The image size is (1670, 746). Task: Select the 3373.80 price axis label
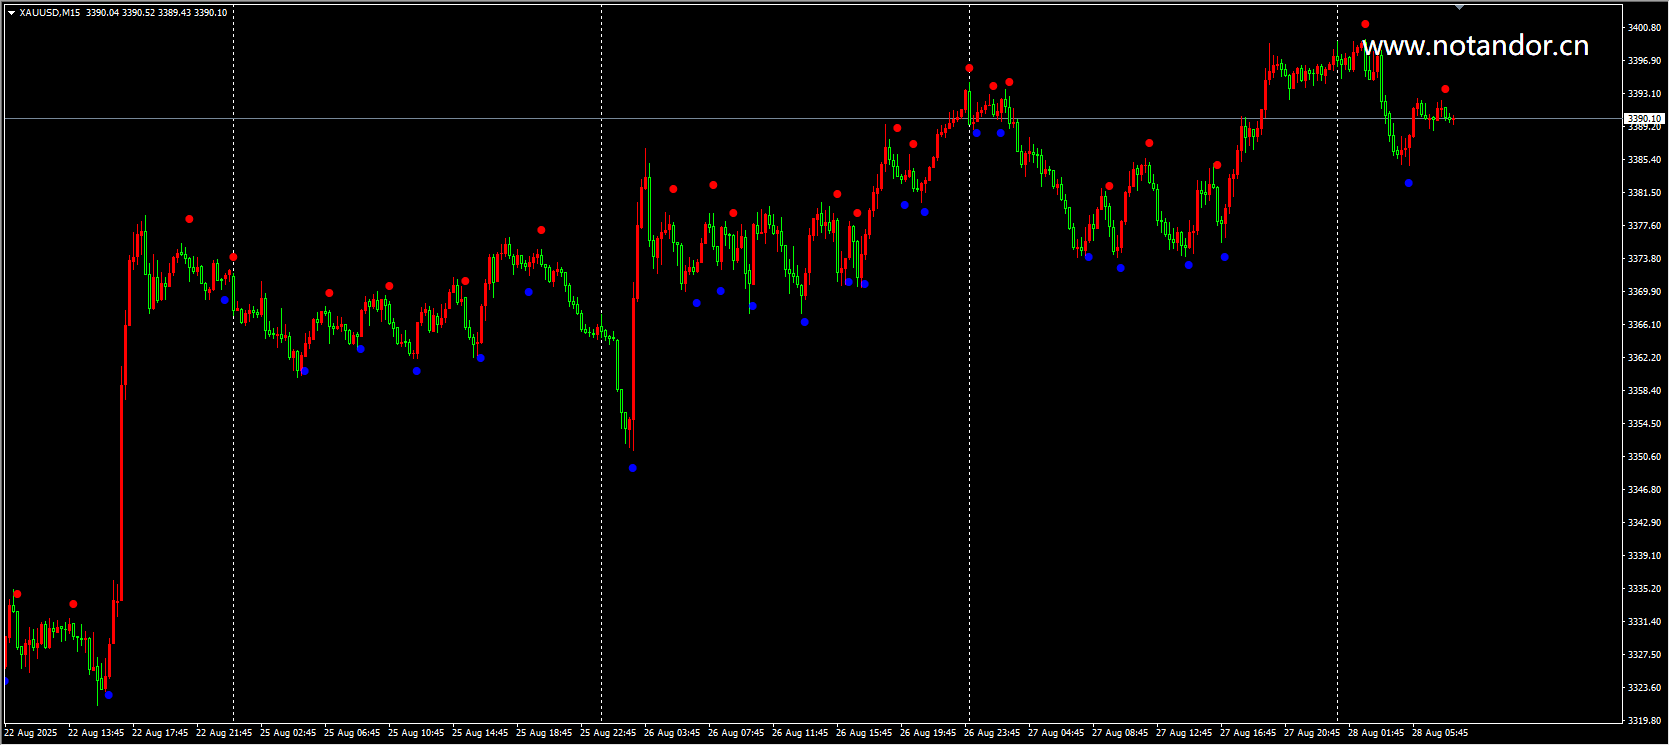(x=1644, y=259)
